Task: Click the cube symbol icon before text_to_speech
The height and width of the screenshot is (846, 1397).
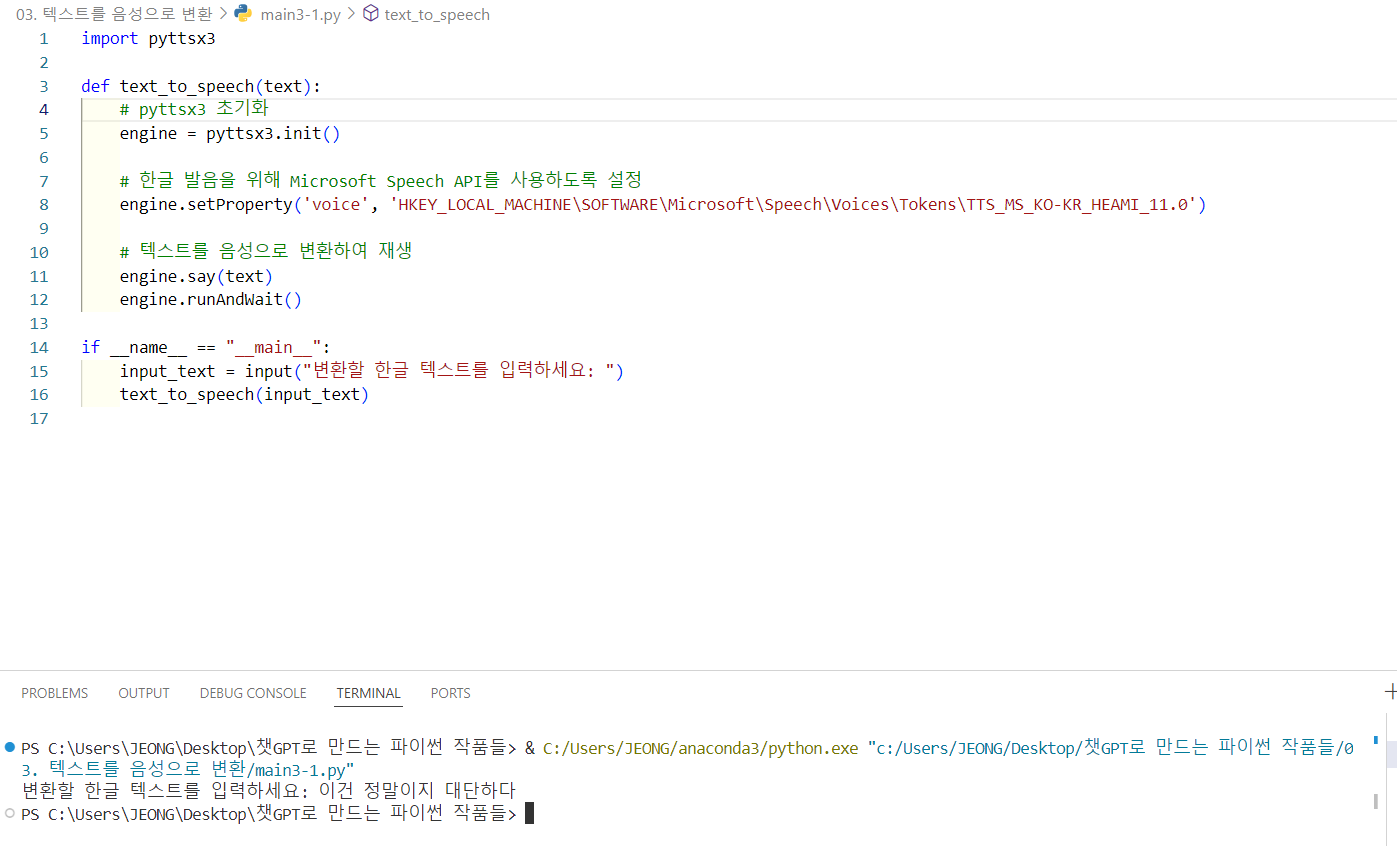Action: (370, 14)
